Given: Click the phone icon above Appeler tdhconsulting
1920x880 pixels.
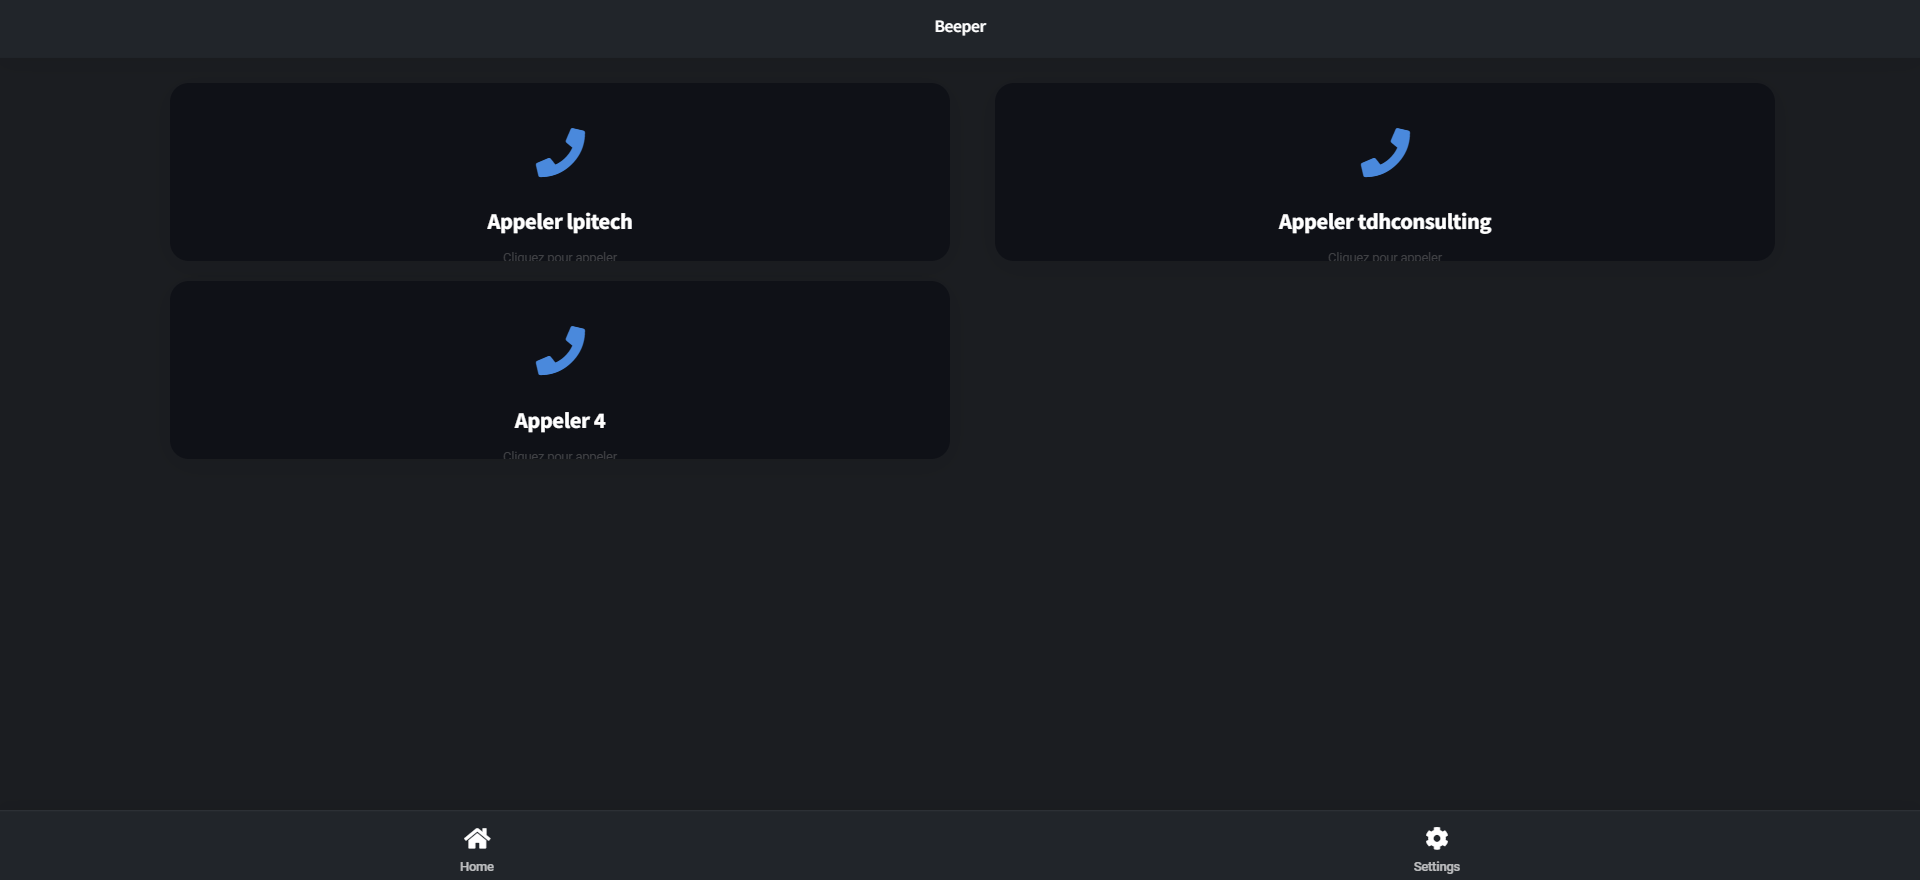Looking at the screenshot, I should coord(1385,153).
